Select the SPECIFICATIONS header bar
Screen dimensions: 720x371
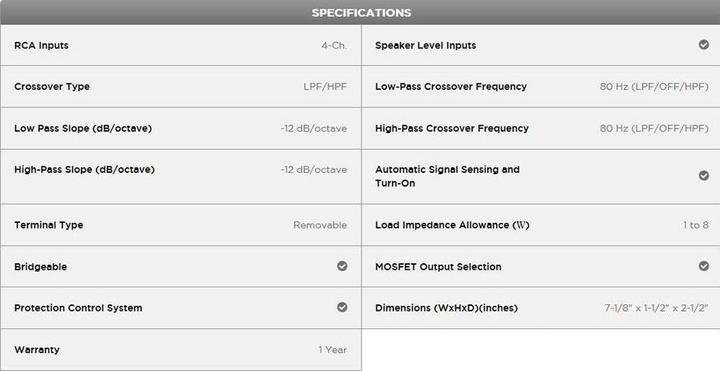point(360,12)
